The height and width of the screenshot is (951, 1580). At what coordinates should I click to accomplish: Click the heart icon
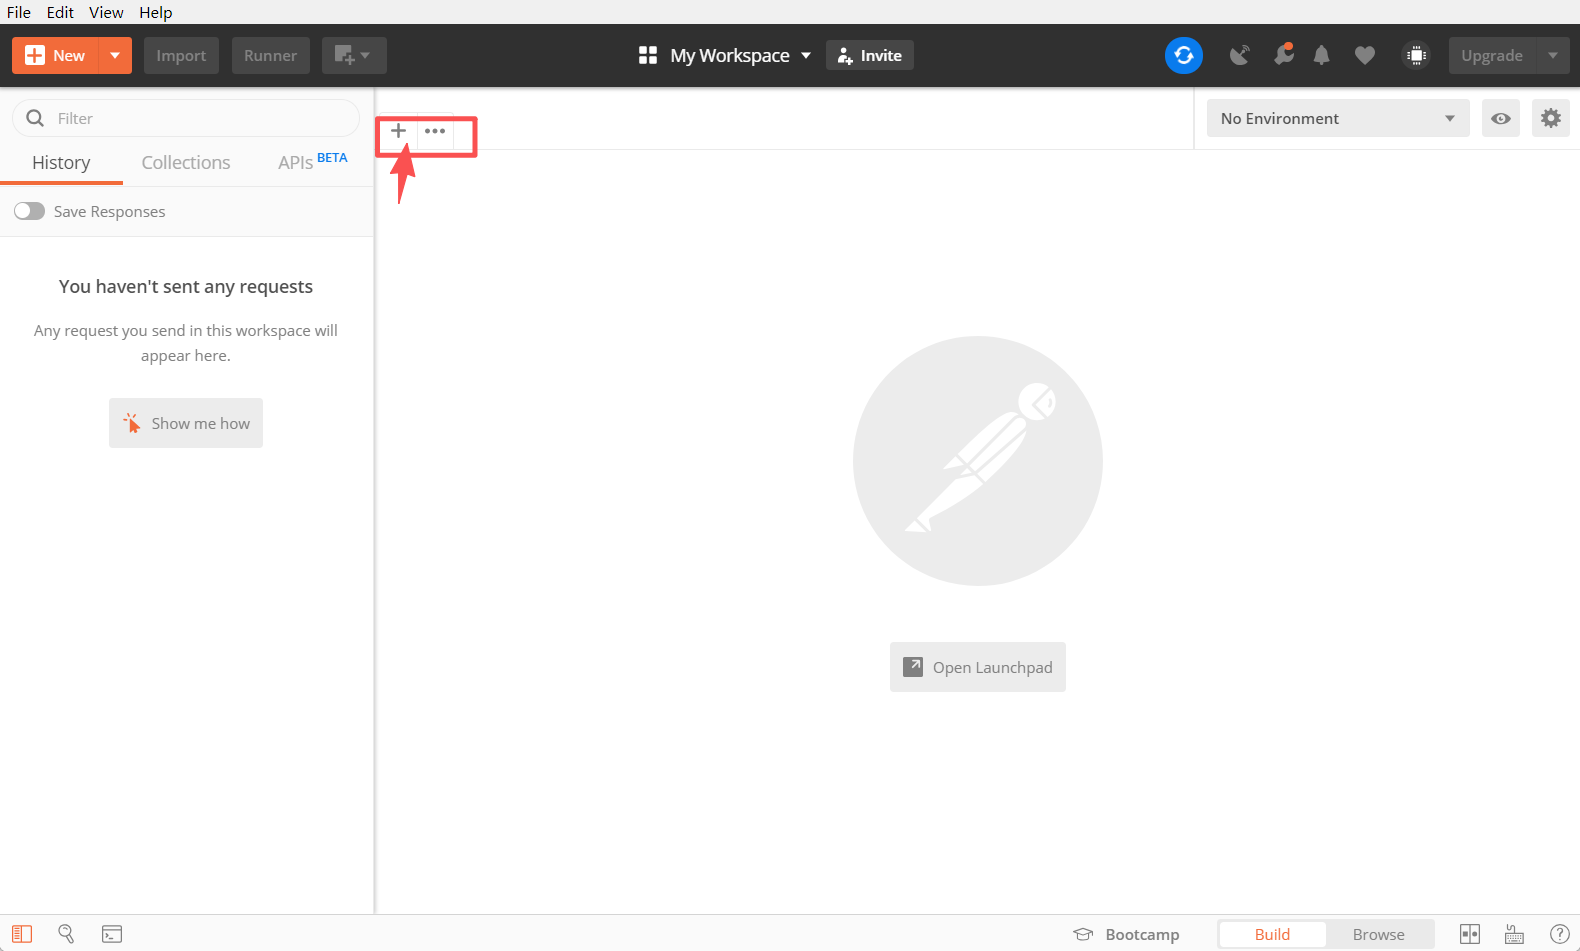point(1365,55)
